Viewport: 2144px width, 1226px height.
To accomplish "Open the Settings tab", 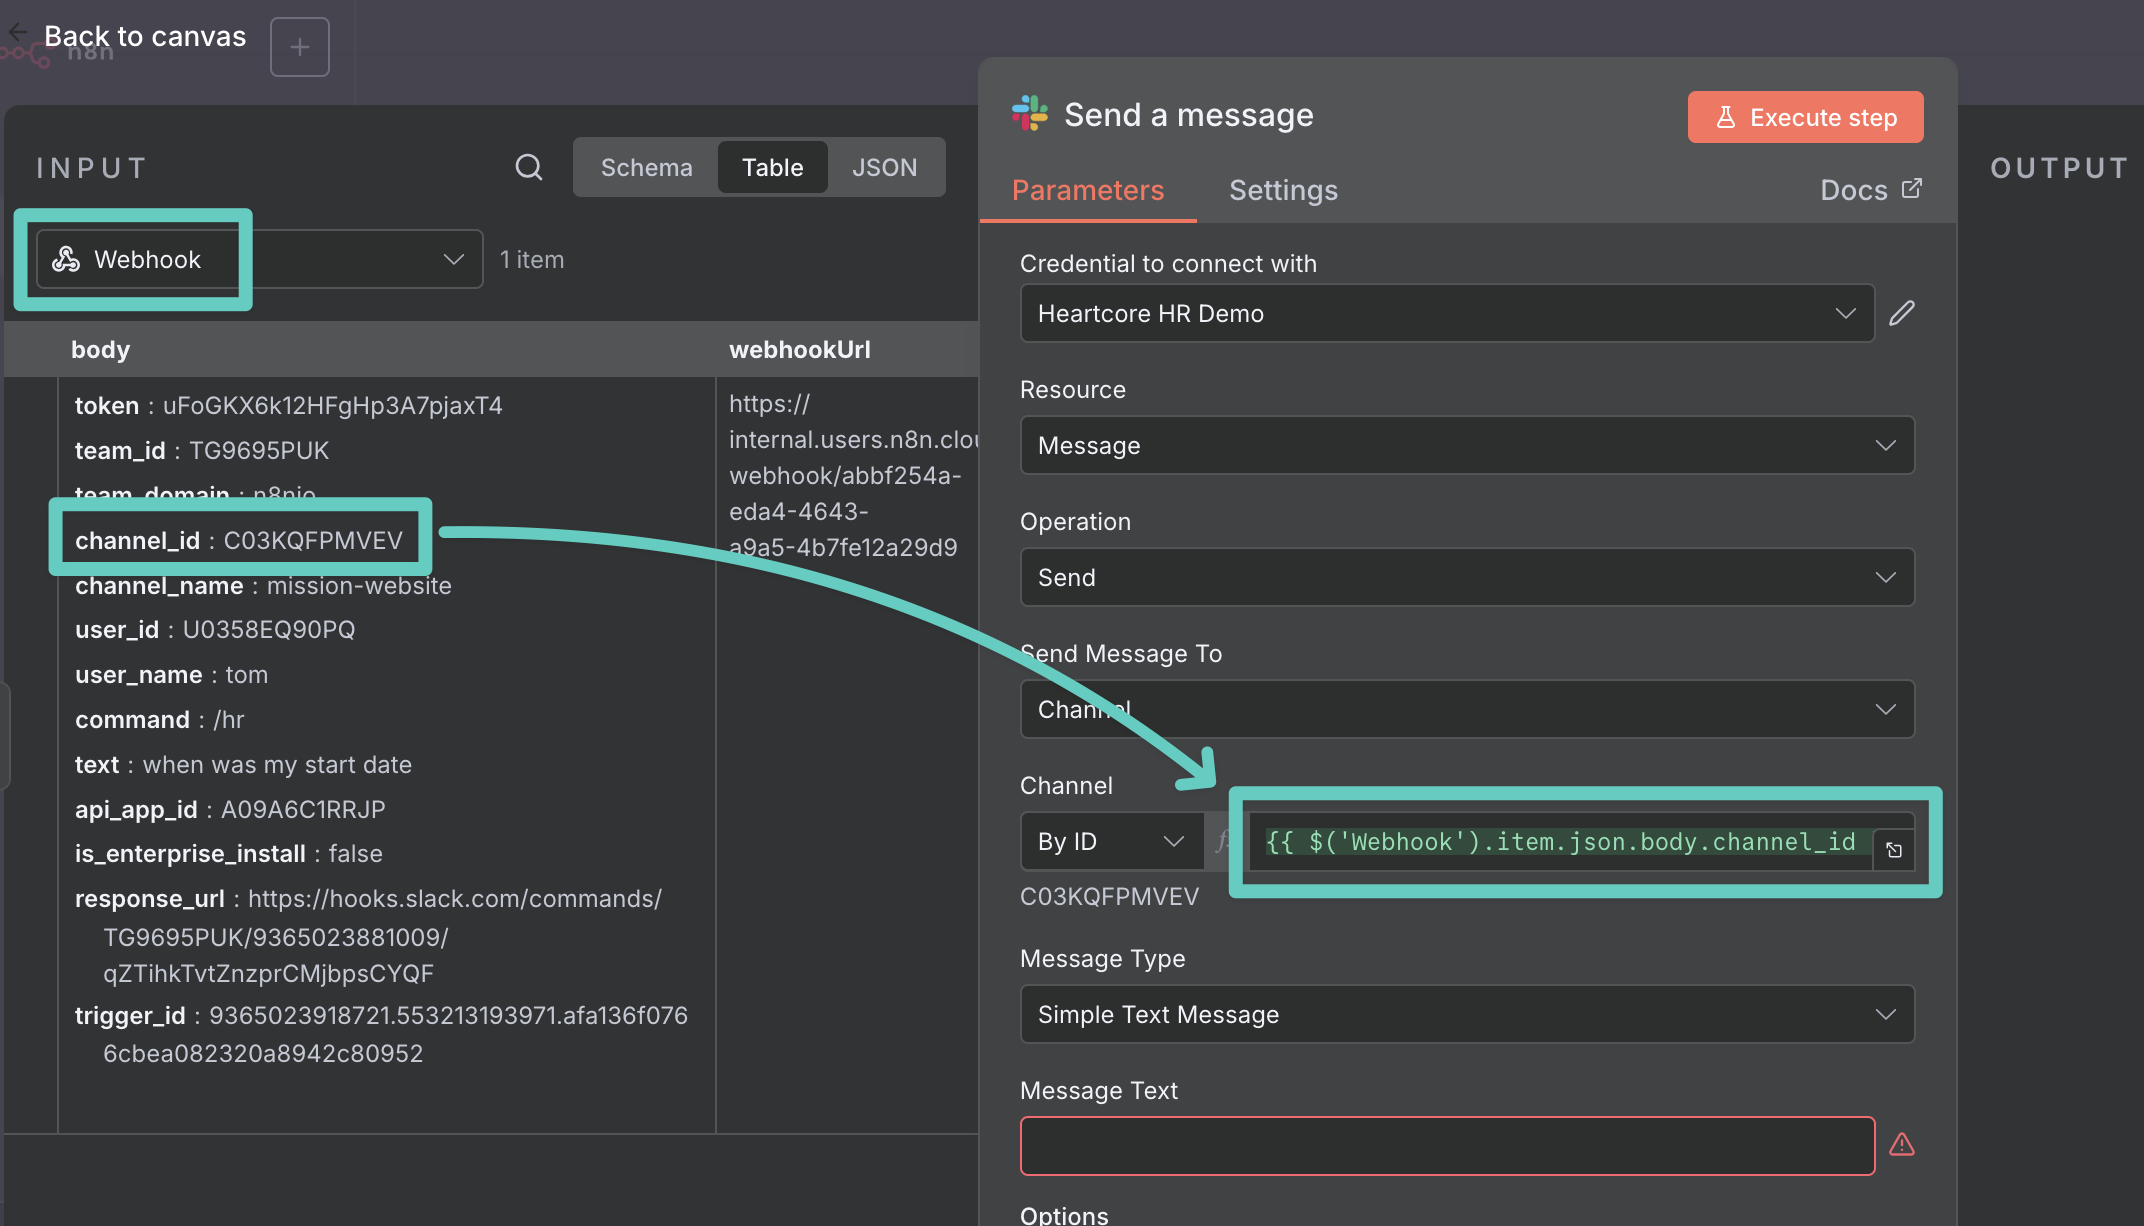I will pos(1283,190).
